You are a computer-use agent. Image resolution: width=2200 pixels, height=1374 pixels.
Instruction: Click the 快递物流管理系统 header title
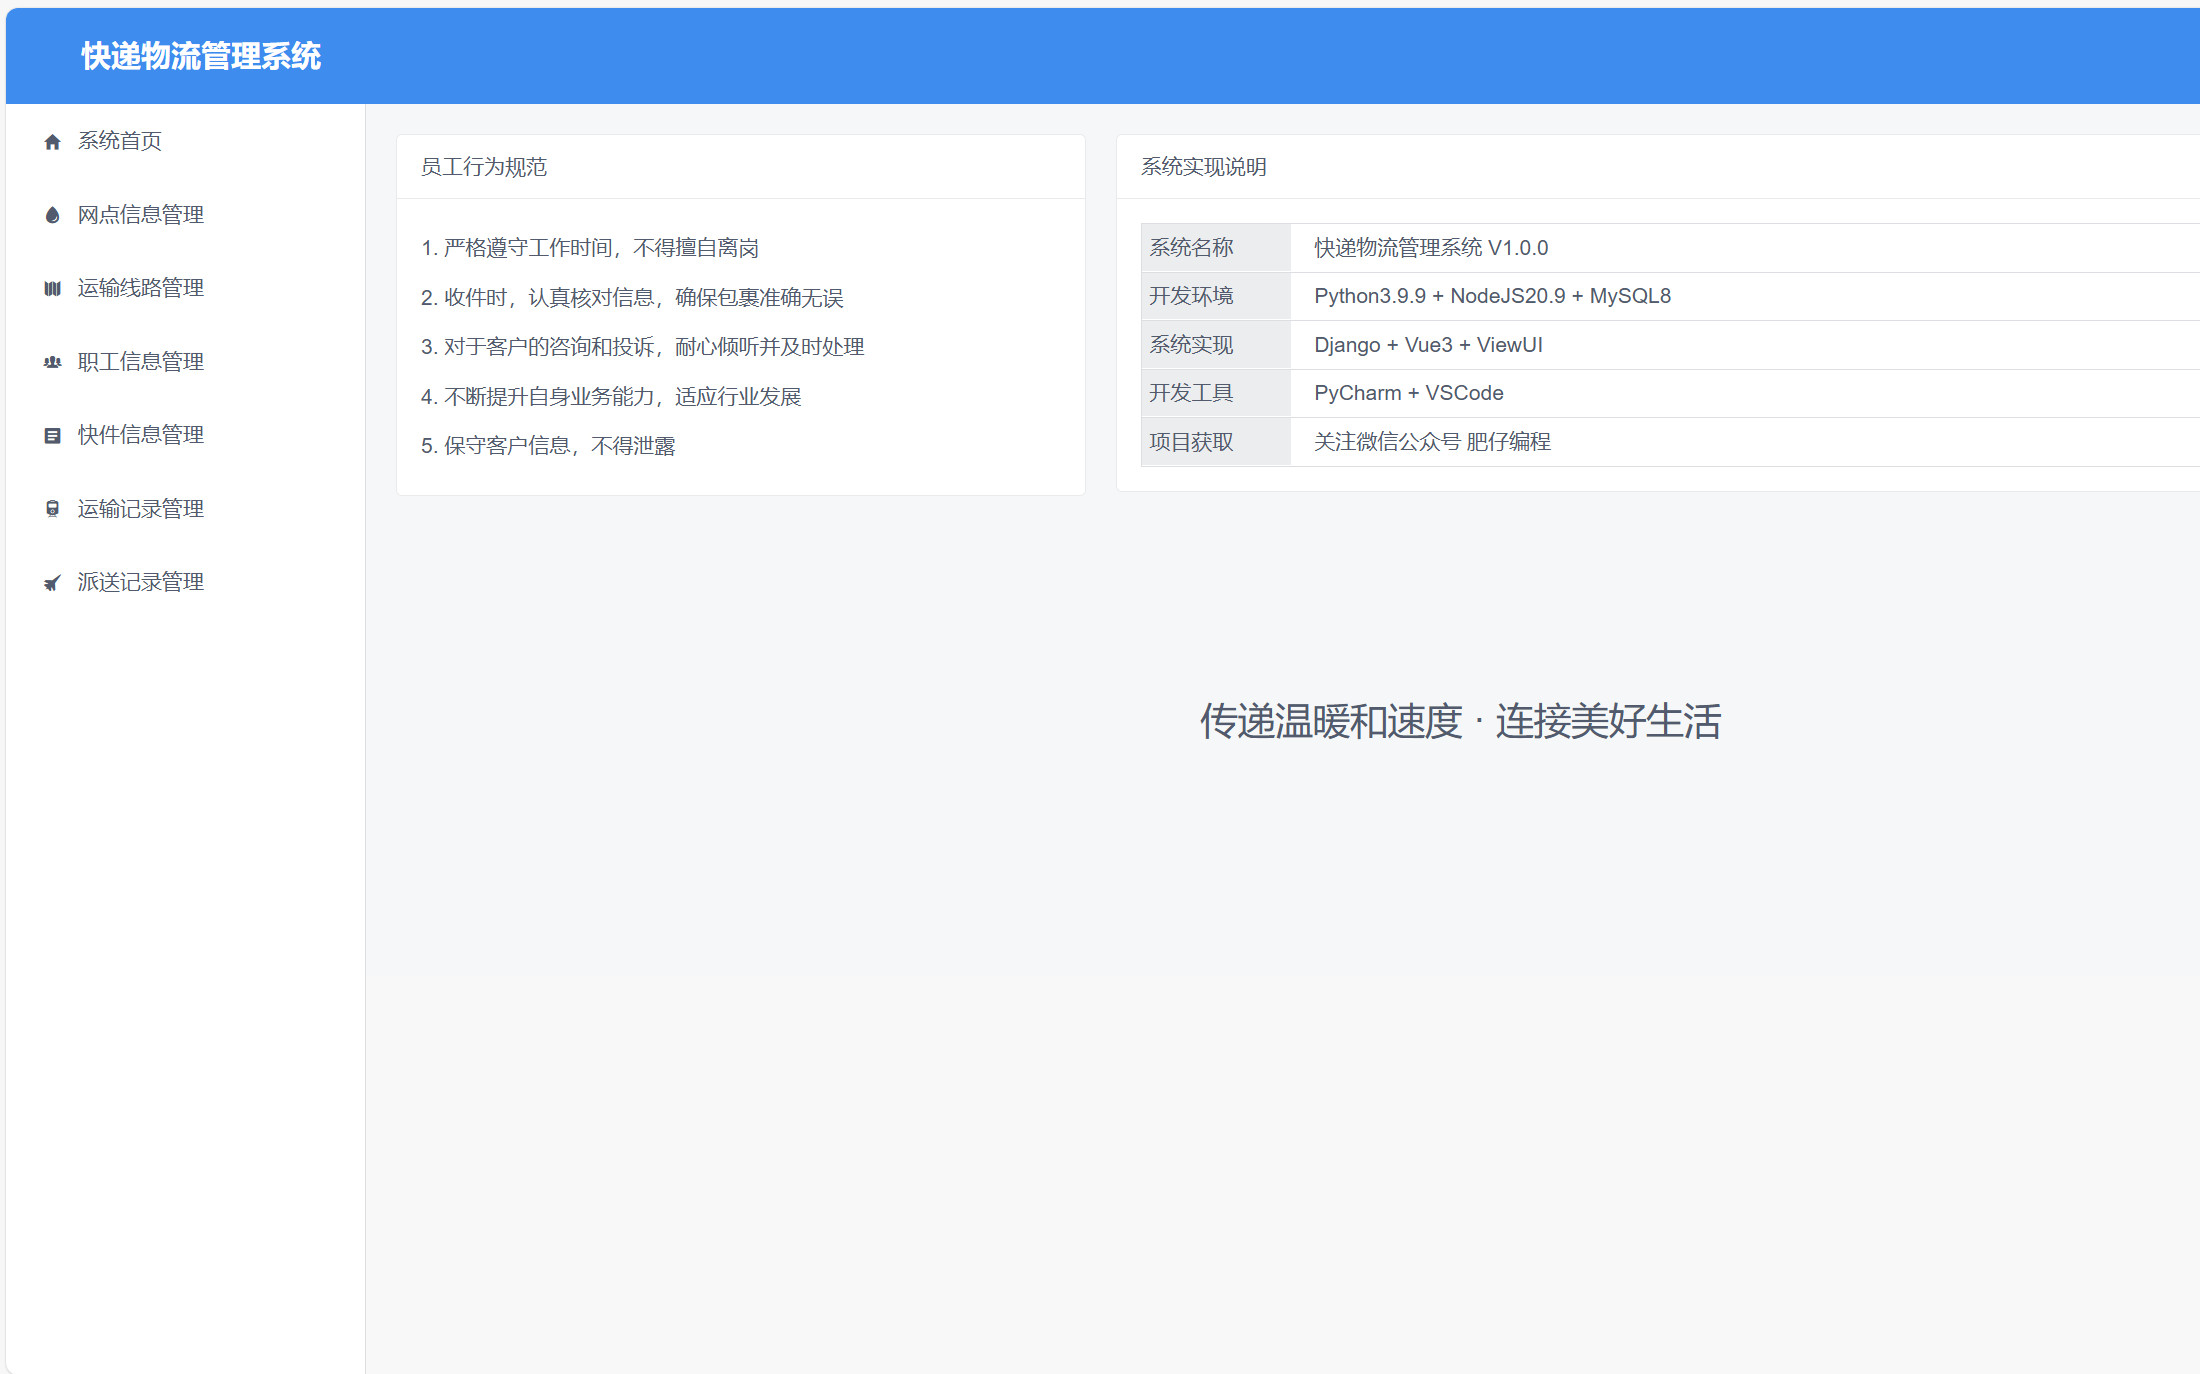(x=201, y=56)
